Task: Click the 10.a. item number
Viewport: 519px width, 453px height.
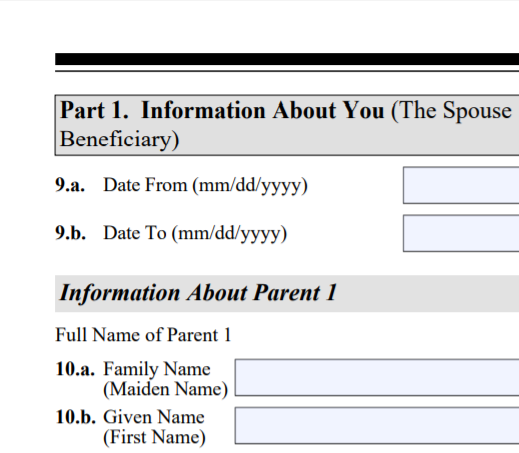Action: [x=75, y=369]
